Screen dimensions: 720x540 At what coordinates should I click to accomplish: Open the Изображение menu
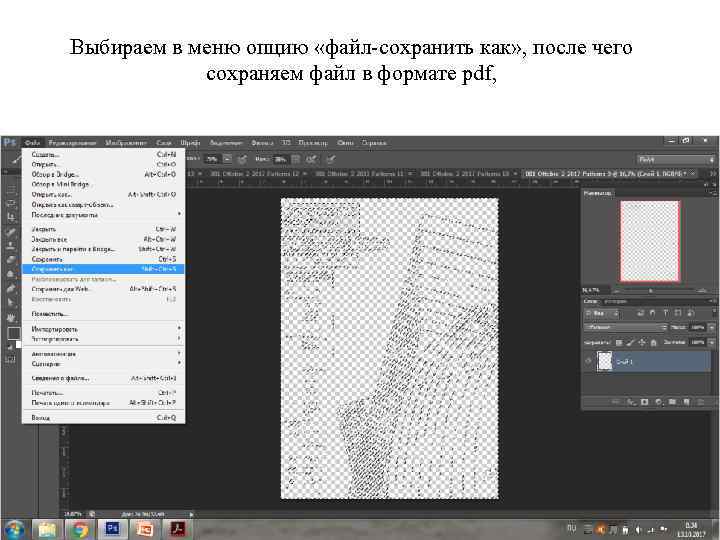coord(126,143)
